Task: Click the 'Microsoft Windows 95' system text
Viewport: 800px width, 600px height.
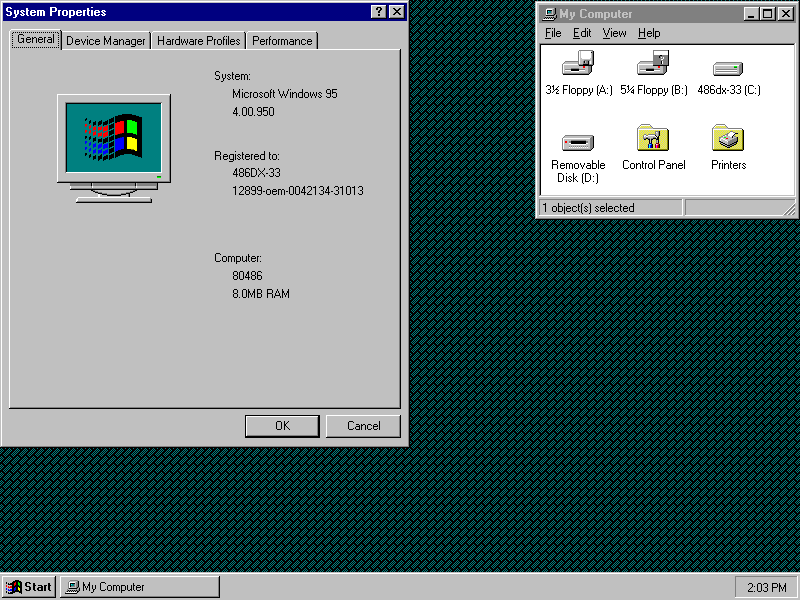Action: coord(285,94)
